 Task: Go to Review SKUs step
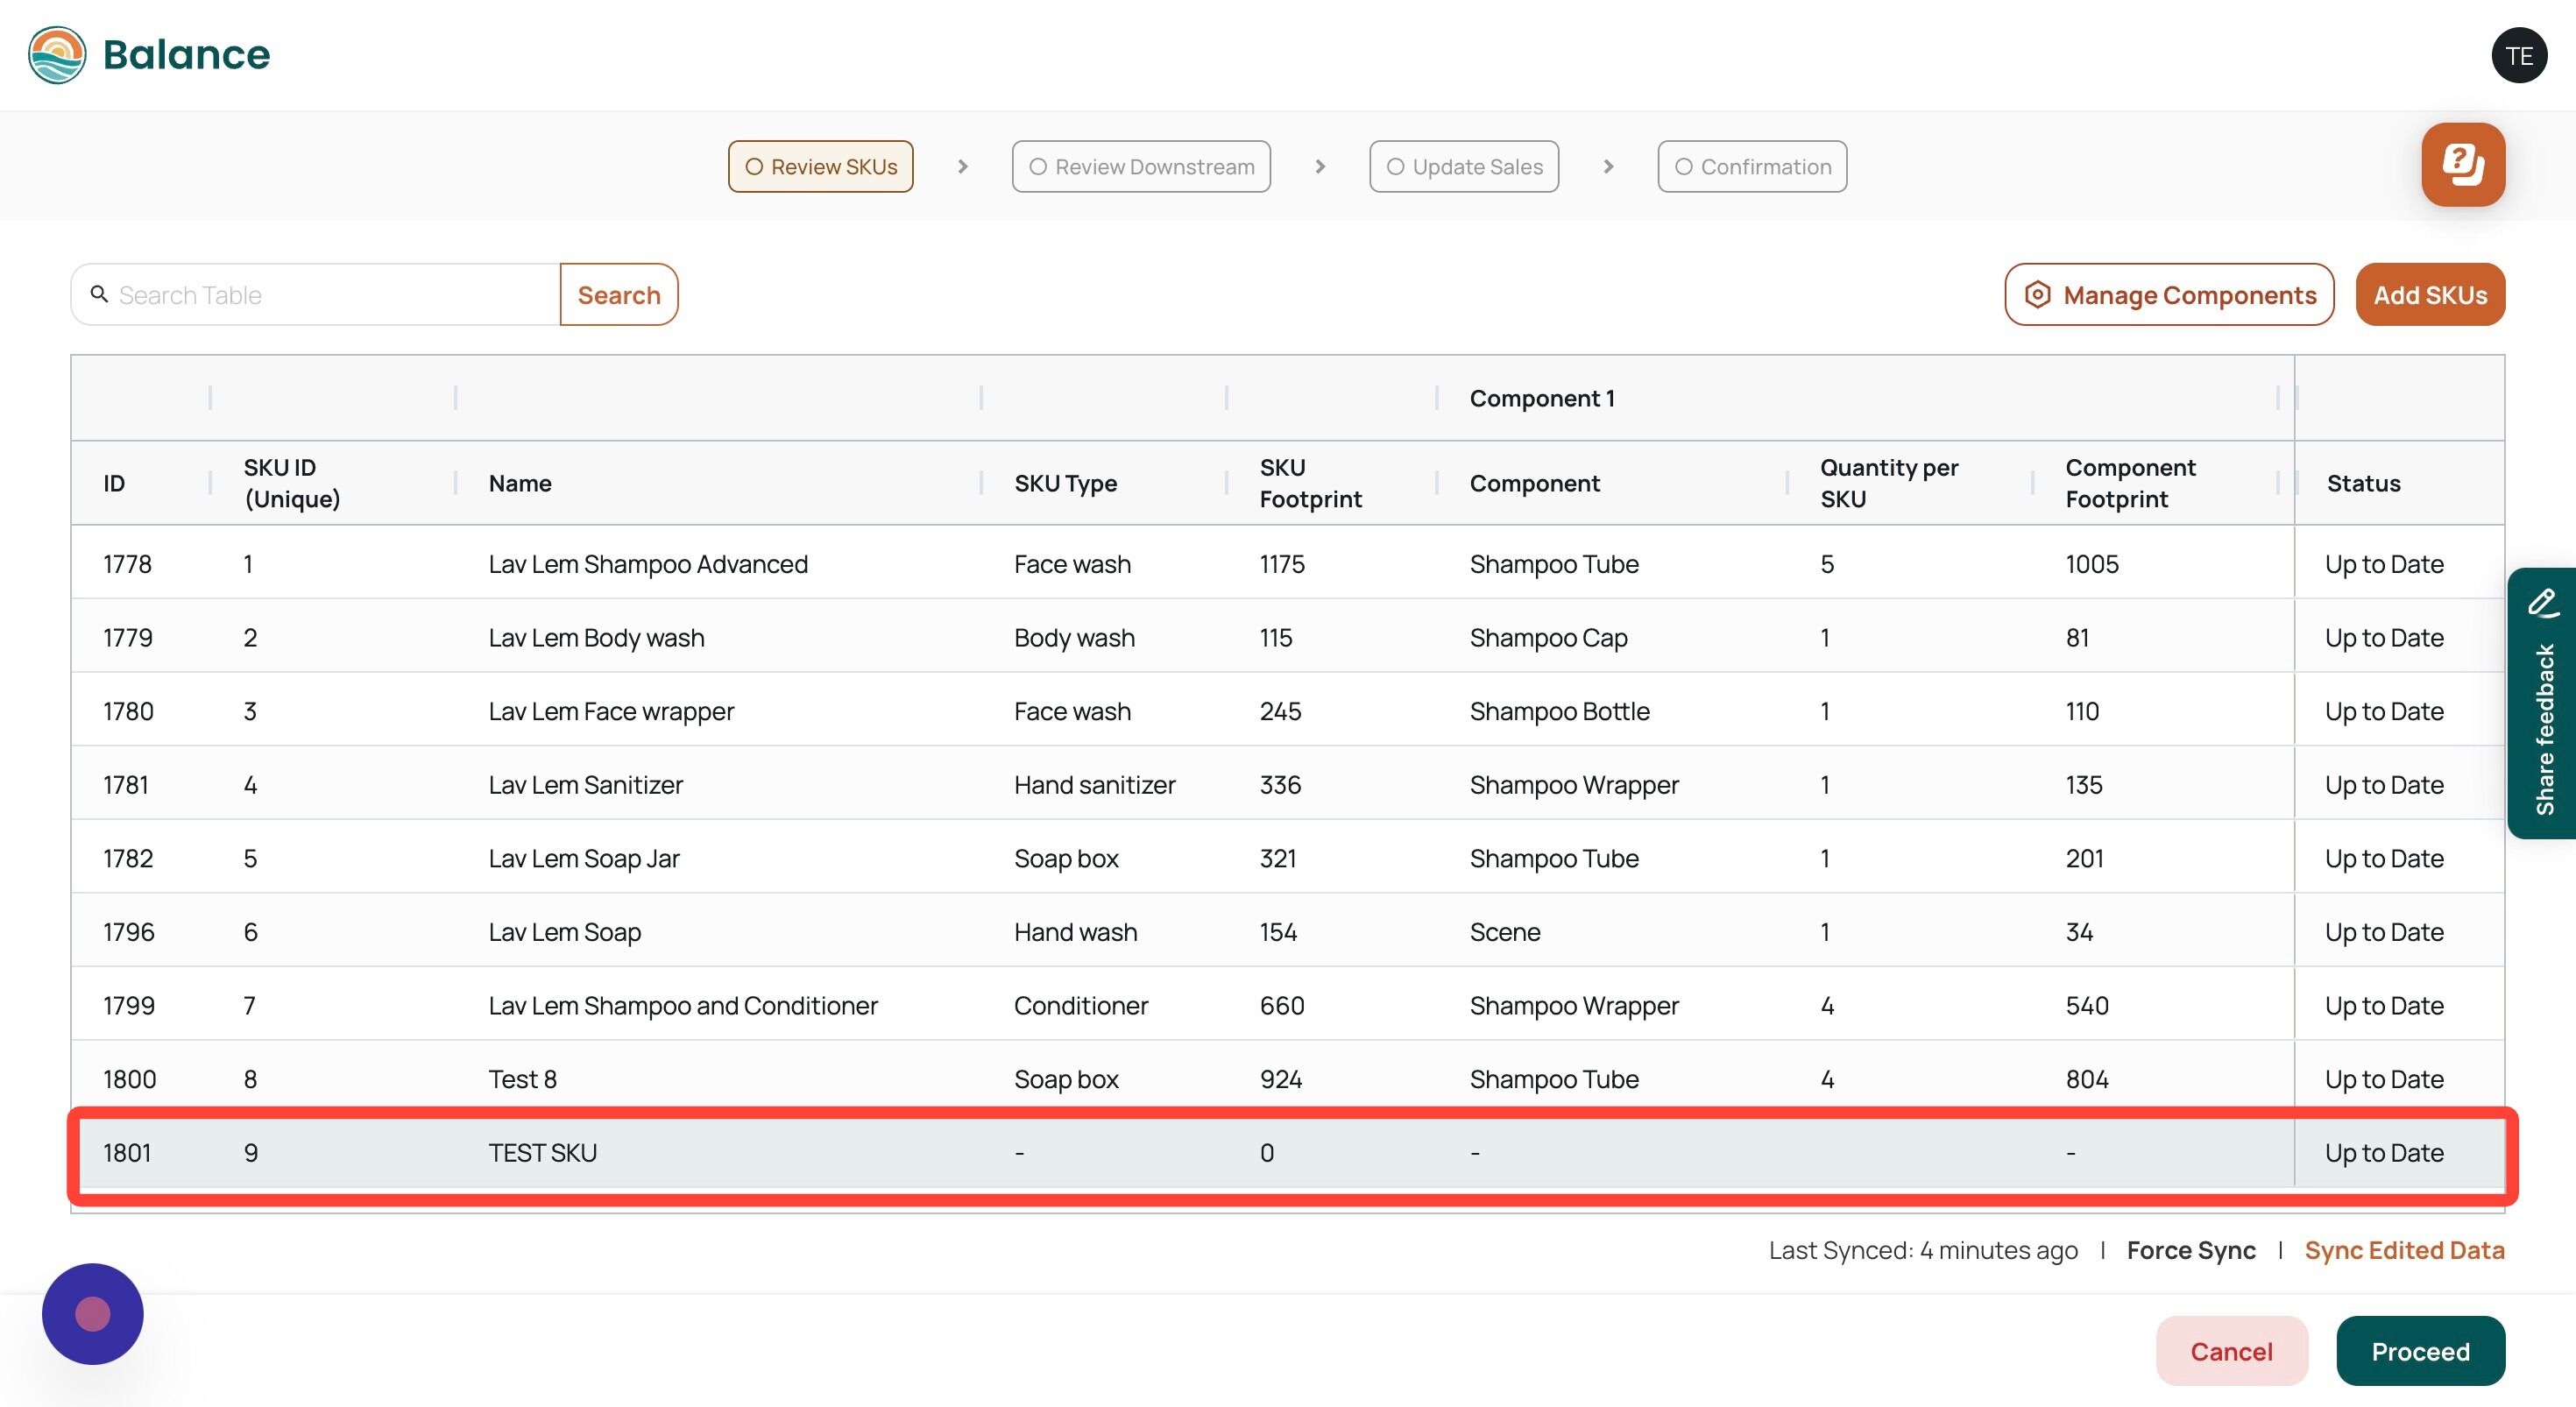coord(820,167)
